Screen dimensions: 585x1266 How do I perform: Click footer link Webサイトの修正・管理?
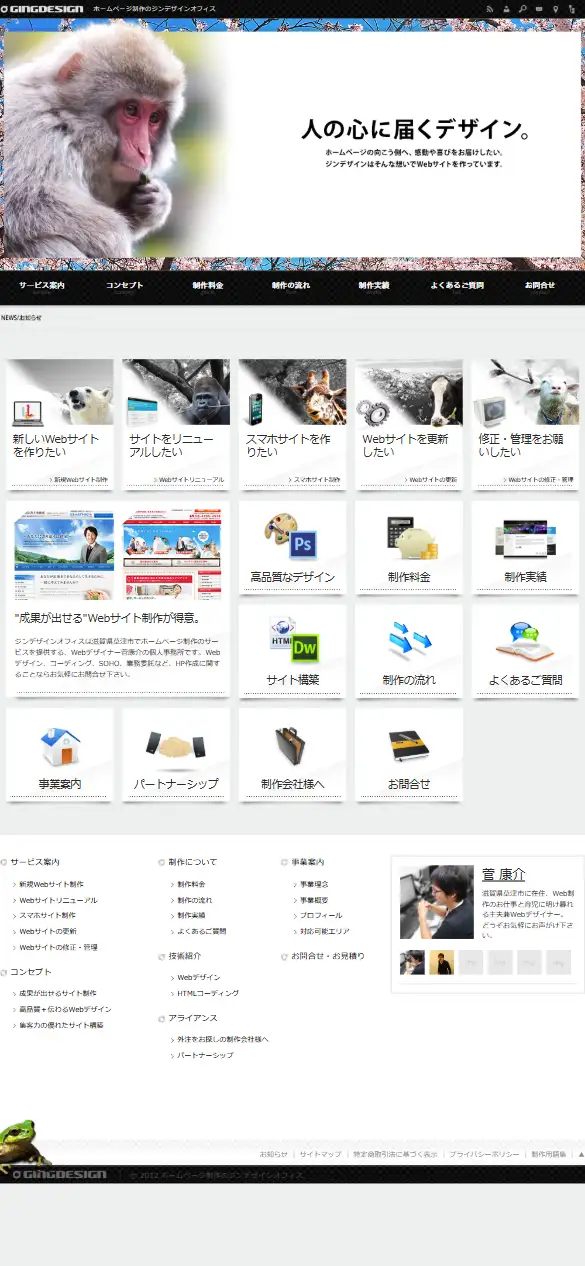[x=58, y=947]
